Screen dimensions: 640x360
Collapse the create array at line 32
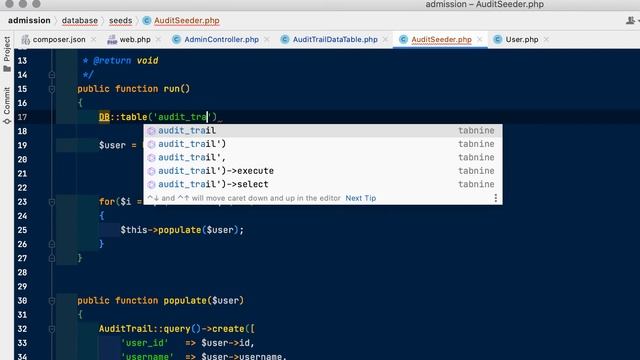[52, 329]
